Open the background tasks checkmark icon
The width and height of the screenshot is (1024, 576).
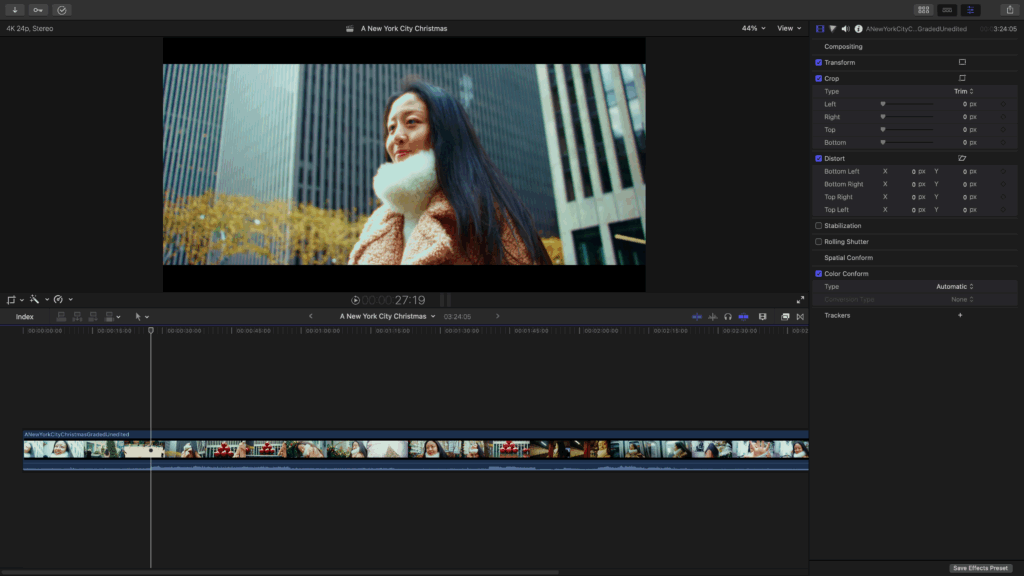(x=62, y=10)
